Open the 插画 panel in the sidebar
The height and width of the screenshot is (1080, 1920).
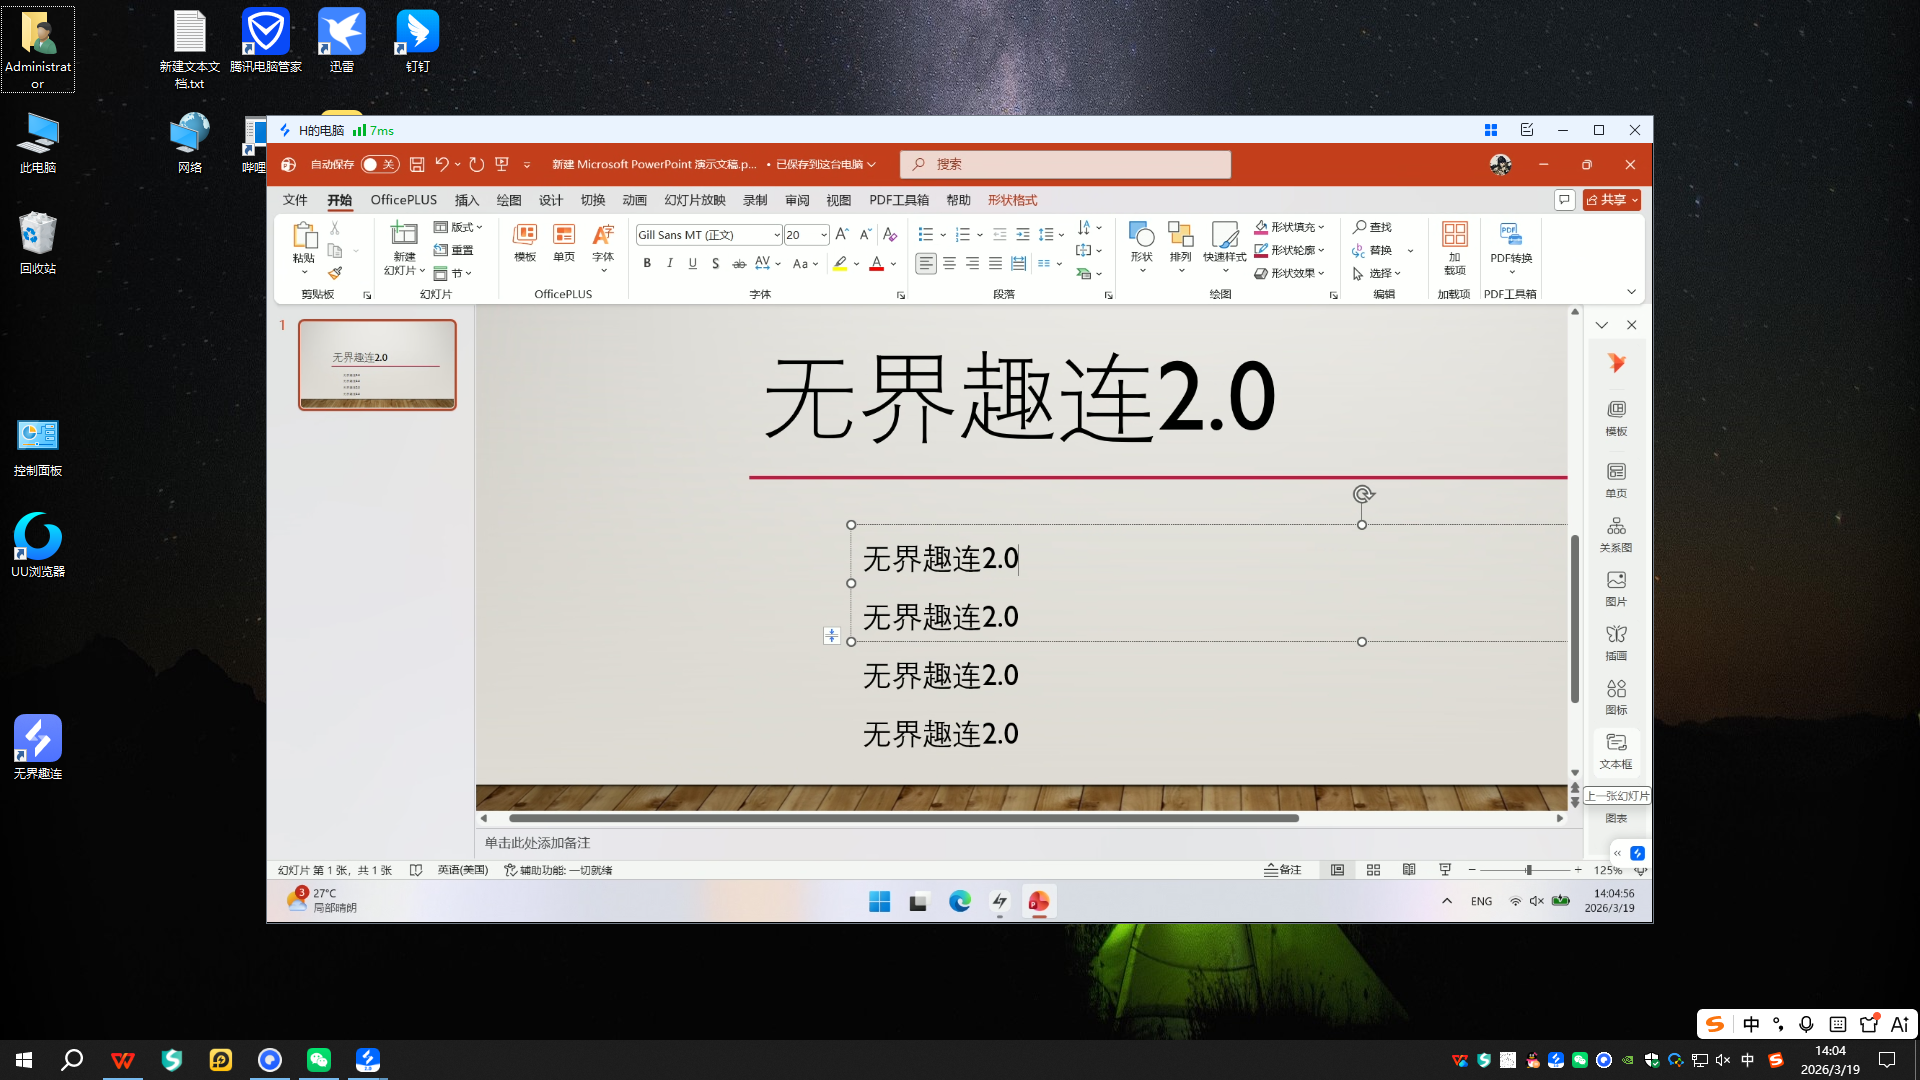(1616, 642)
